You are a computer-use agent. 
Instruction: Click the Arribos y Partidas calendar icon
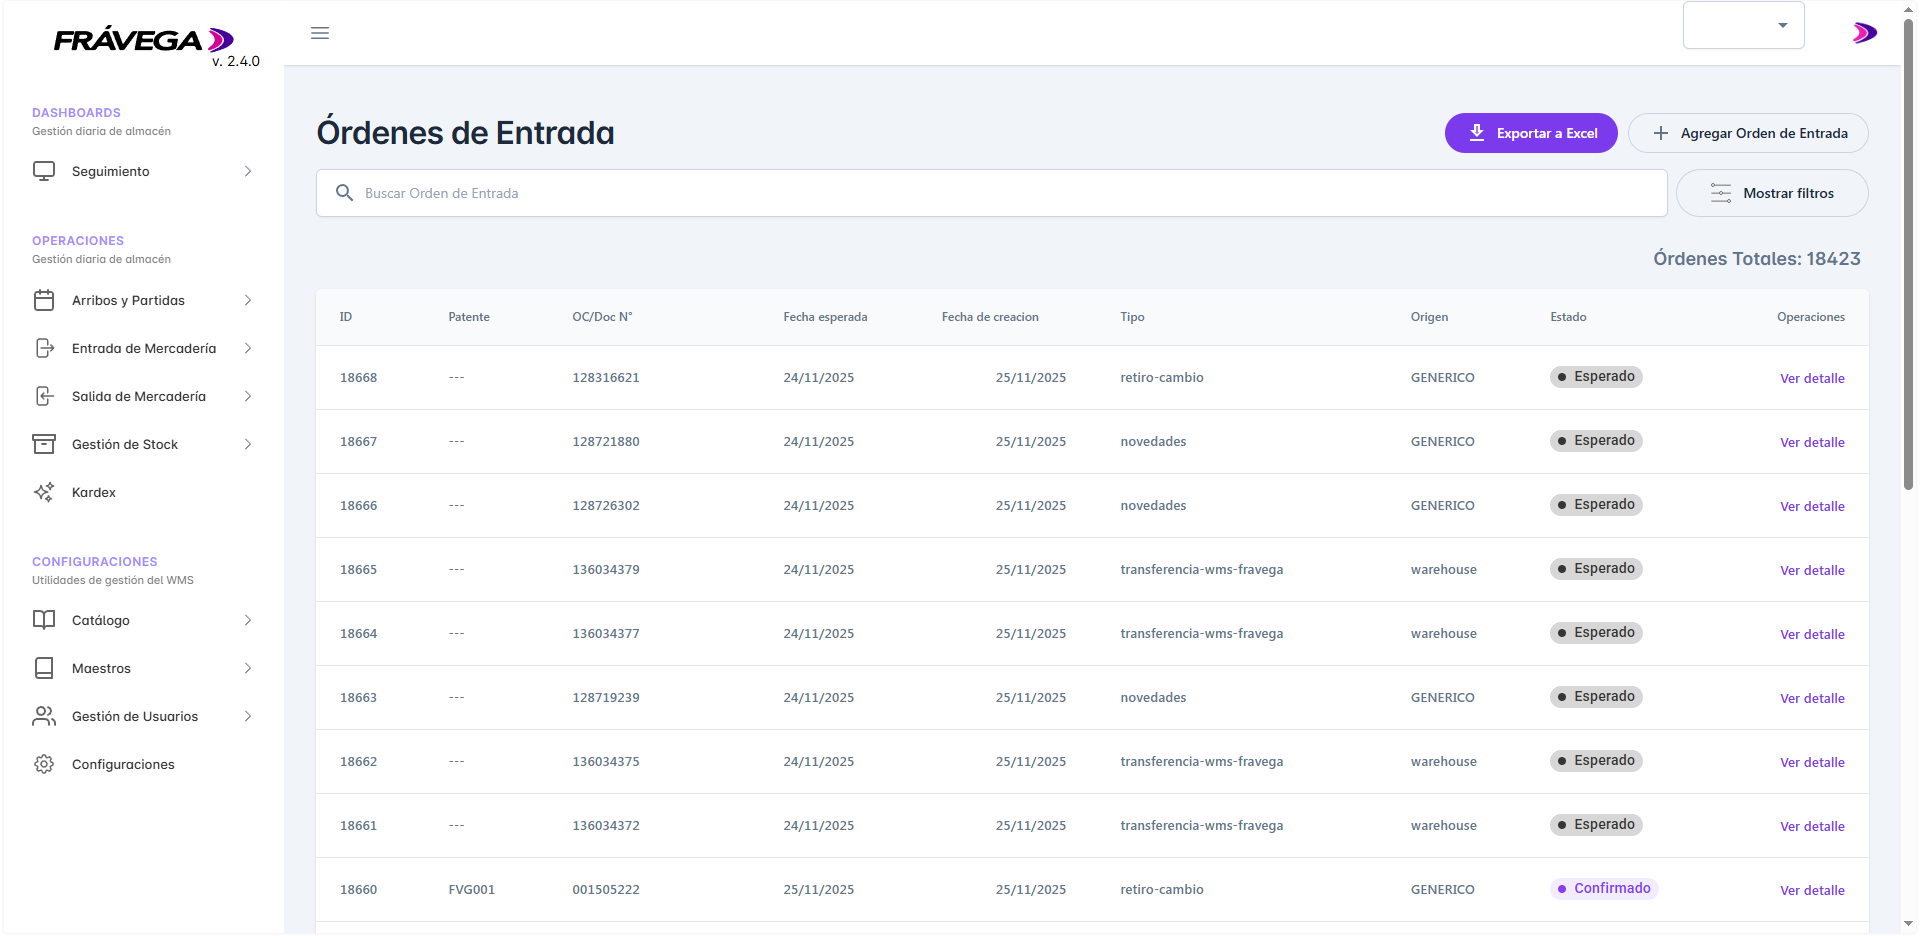(x=44, y=300)
